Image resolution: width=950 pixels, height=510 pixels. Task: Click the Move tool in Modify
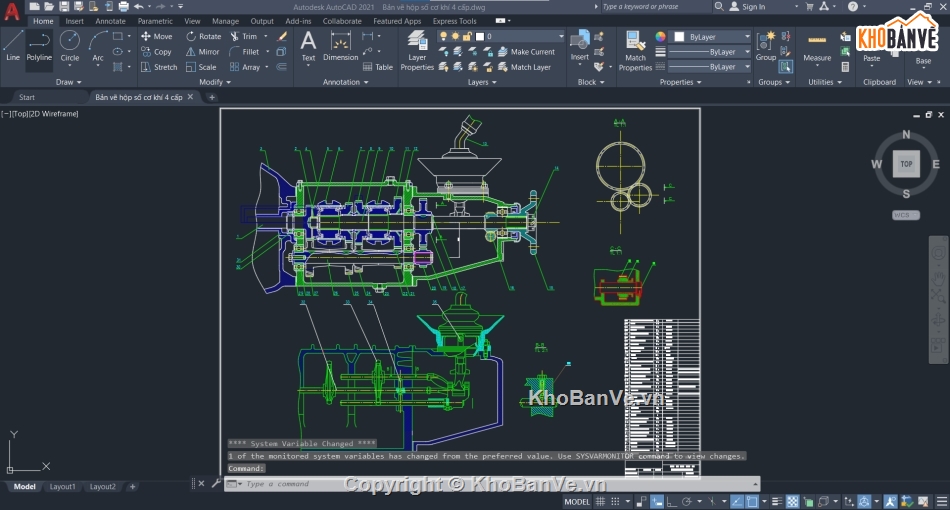tap(157, 36)
